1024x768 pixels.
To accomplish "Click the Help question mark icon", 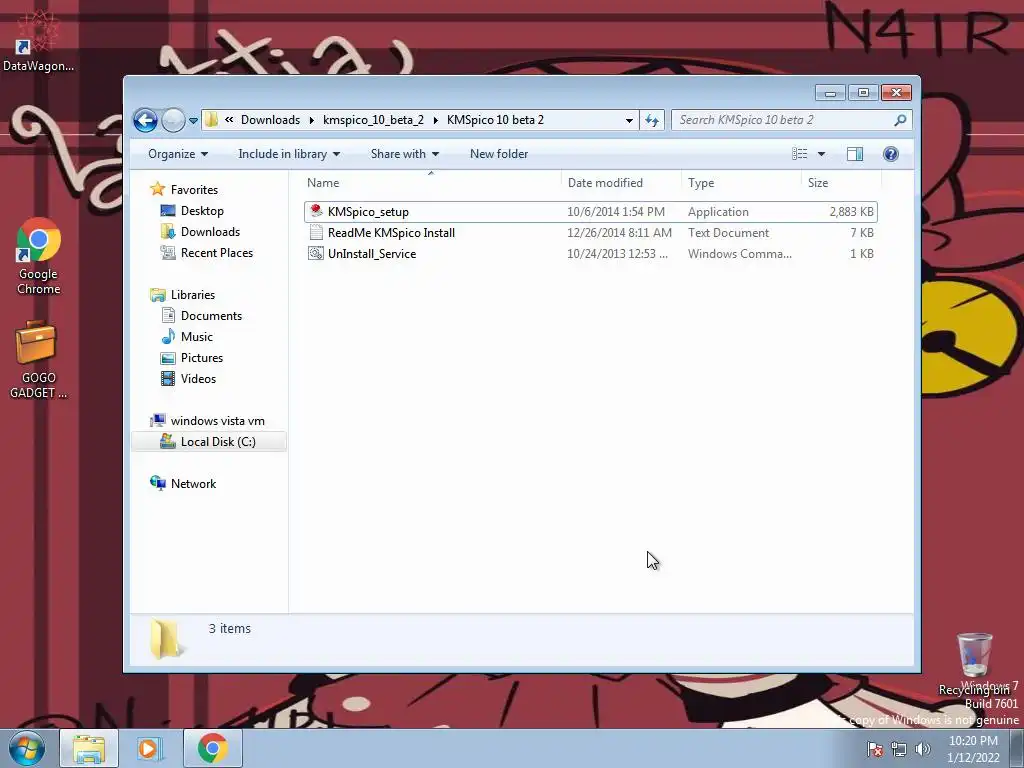I will (x=890, y=154).
